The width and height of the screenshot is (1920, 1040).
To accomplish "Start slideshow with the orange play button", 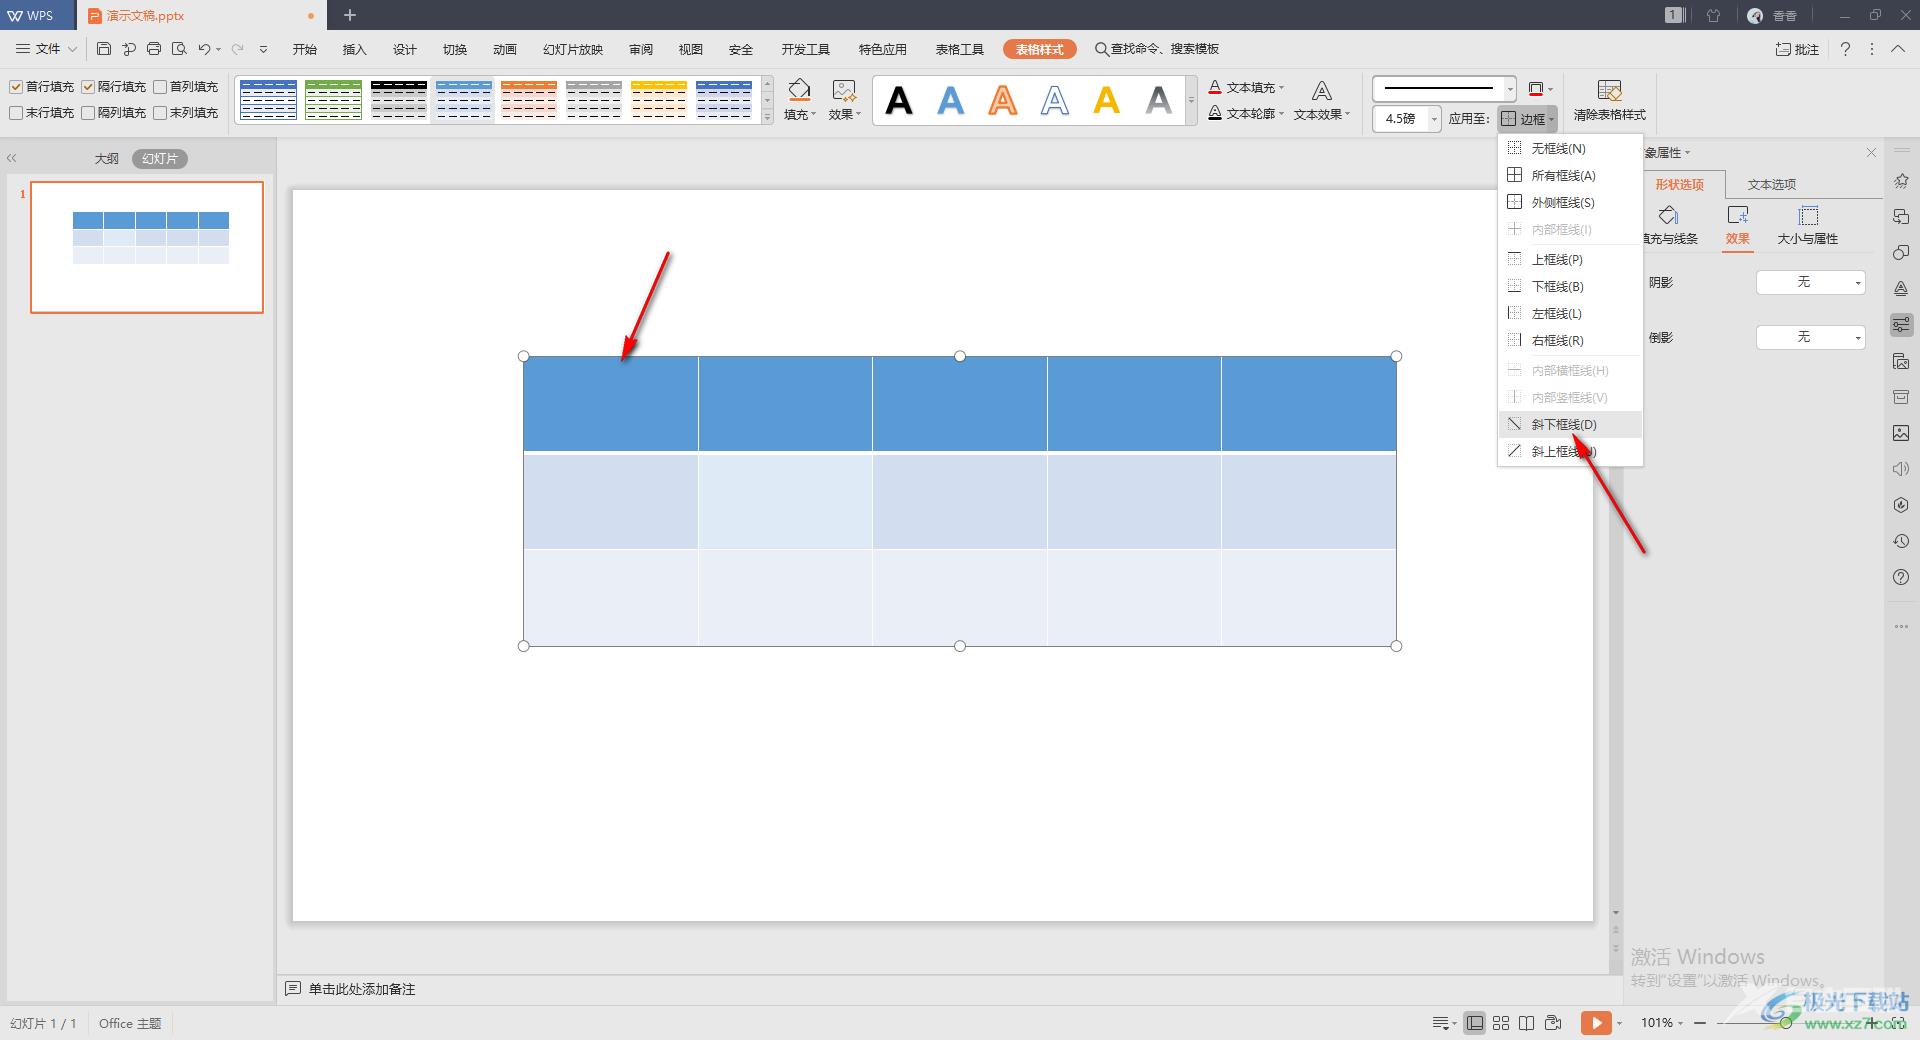I will tap(1596, 1022).
